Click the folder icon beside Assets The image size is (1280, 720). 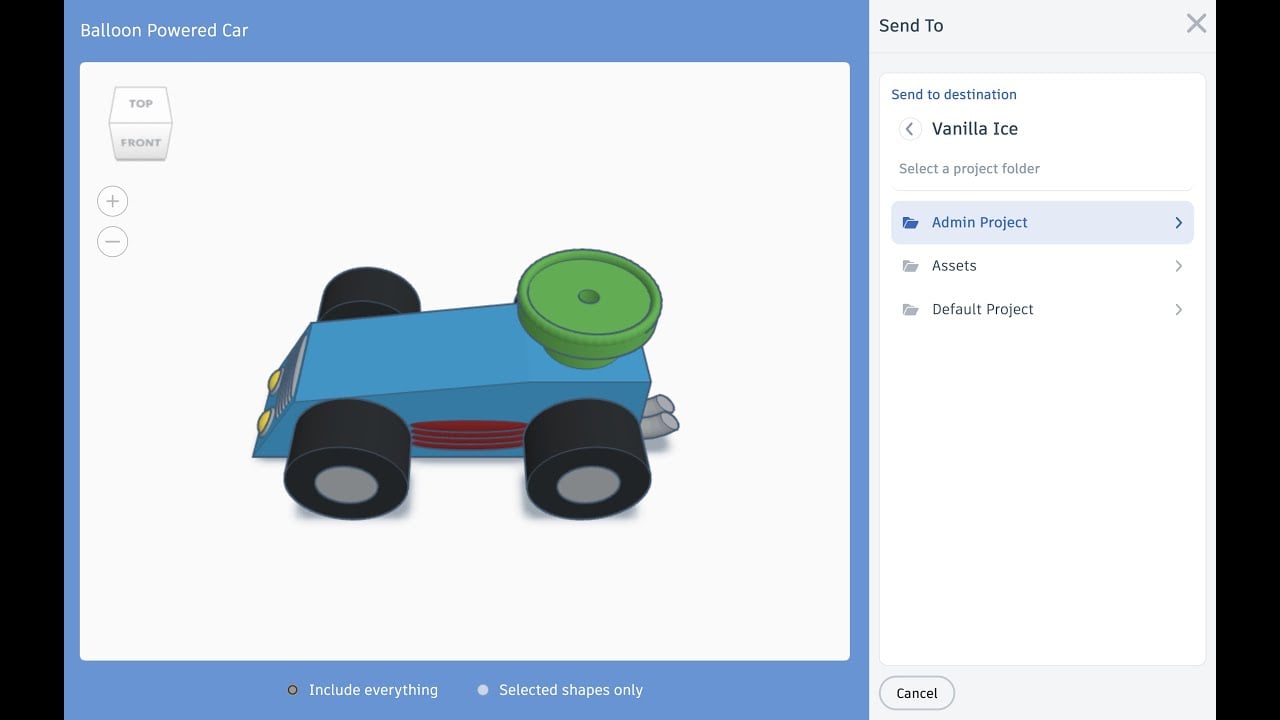point(910,265)
